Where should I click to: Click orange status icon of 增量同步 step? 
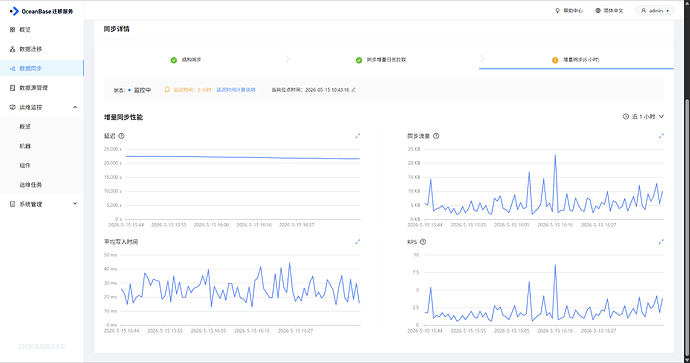click(555, 60)
